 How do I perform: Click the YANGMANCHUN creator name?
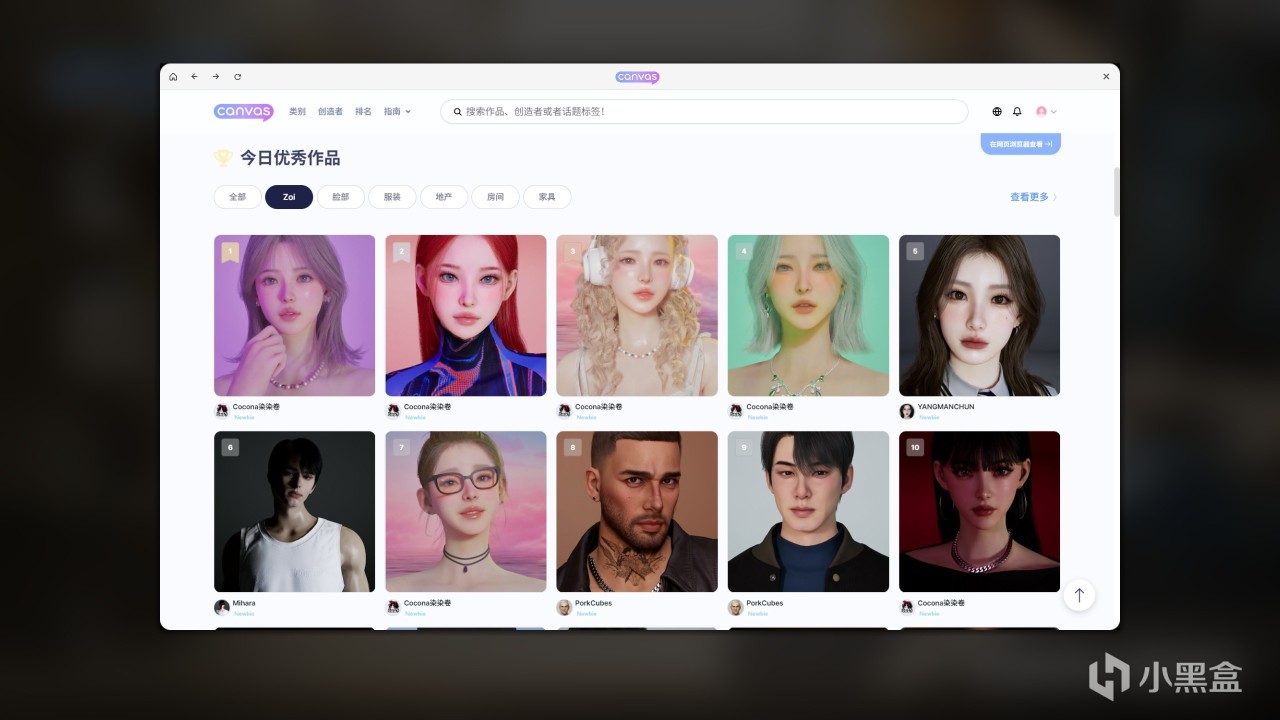(x=946, y=407)
